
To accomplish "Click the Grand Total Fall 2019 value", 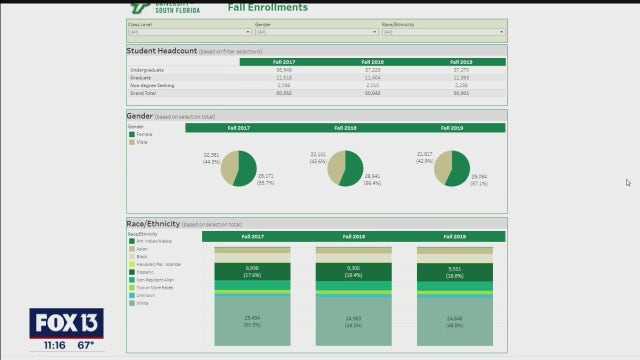I will pyautogui.click(x=461, y=93).
